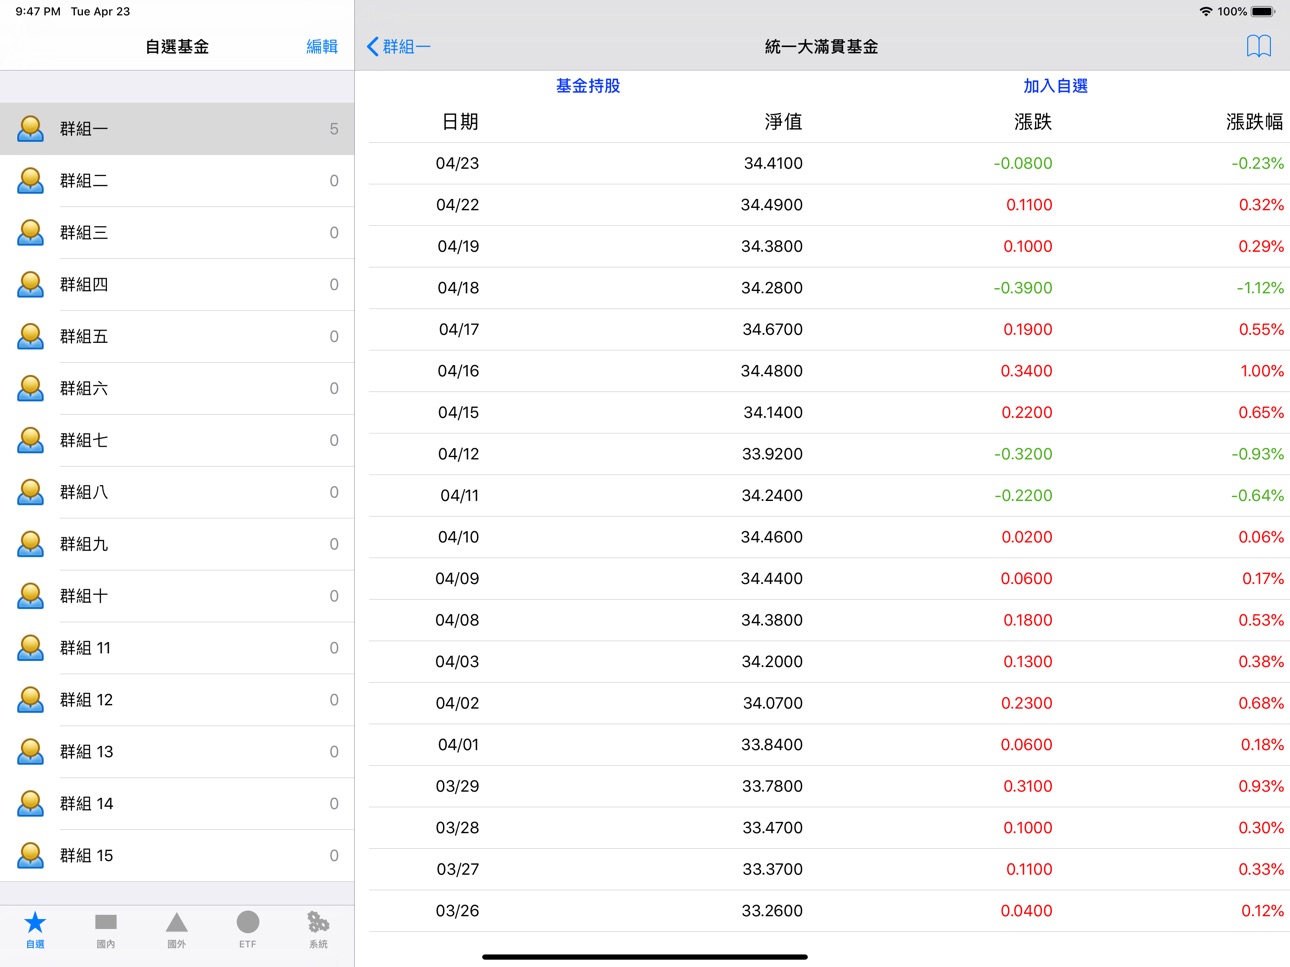Viewport: 1290px width, 967px height.
Task: Select the 04/19 date cell
Action: tap(458, 246)
